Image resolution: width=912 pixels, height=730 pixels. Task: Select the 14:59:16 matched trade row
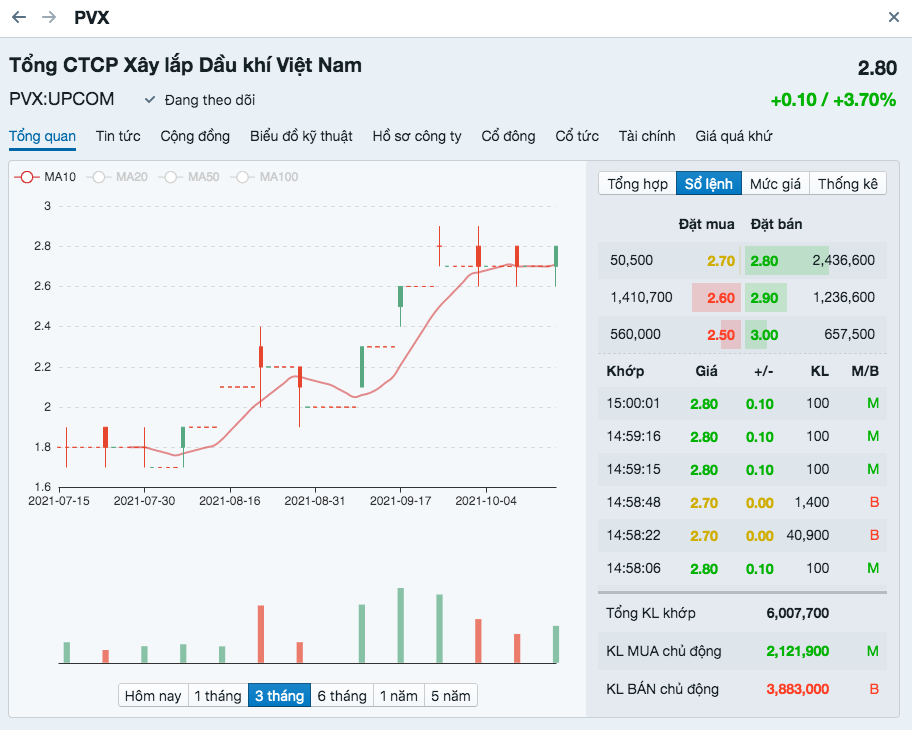742,436
